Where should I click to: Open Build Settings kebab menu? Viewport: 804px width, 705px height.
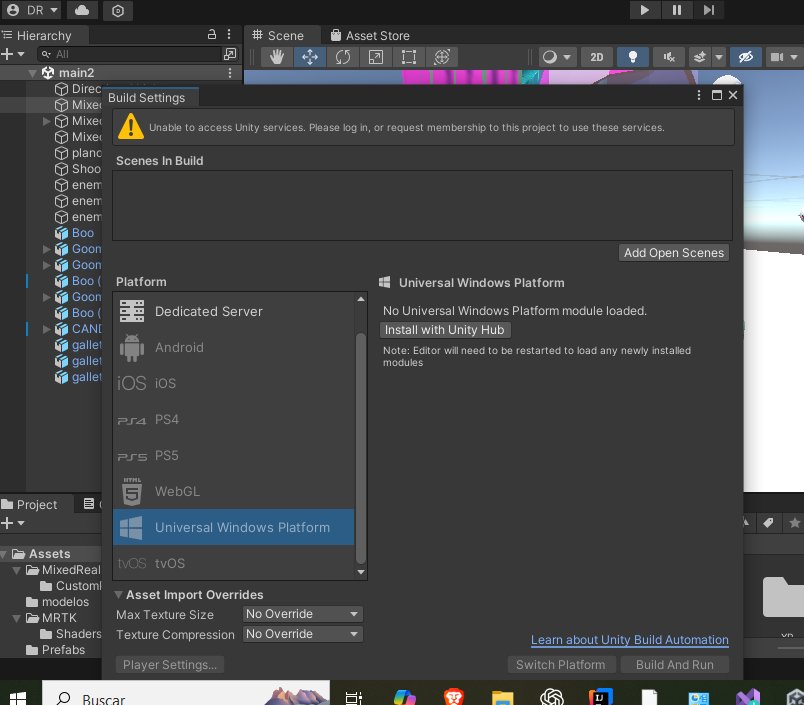[x=698, y=95]
